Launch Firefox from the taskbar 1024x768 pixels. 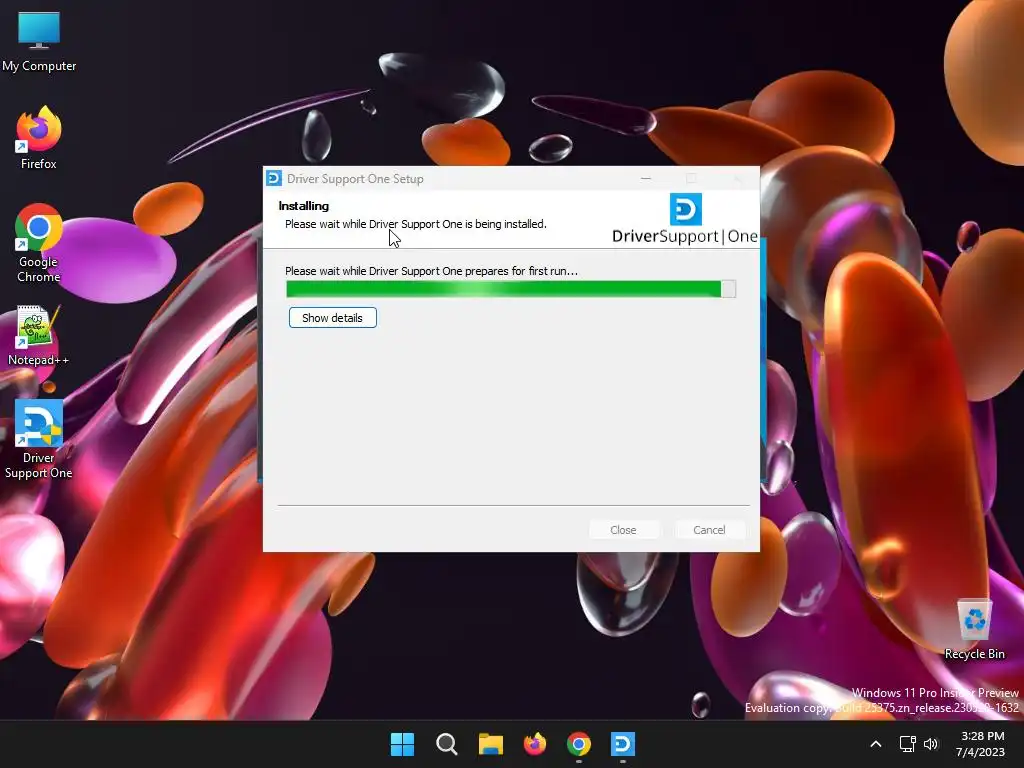[535, 744]
